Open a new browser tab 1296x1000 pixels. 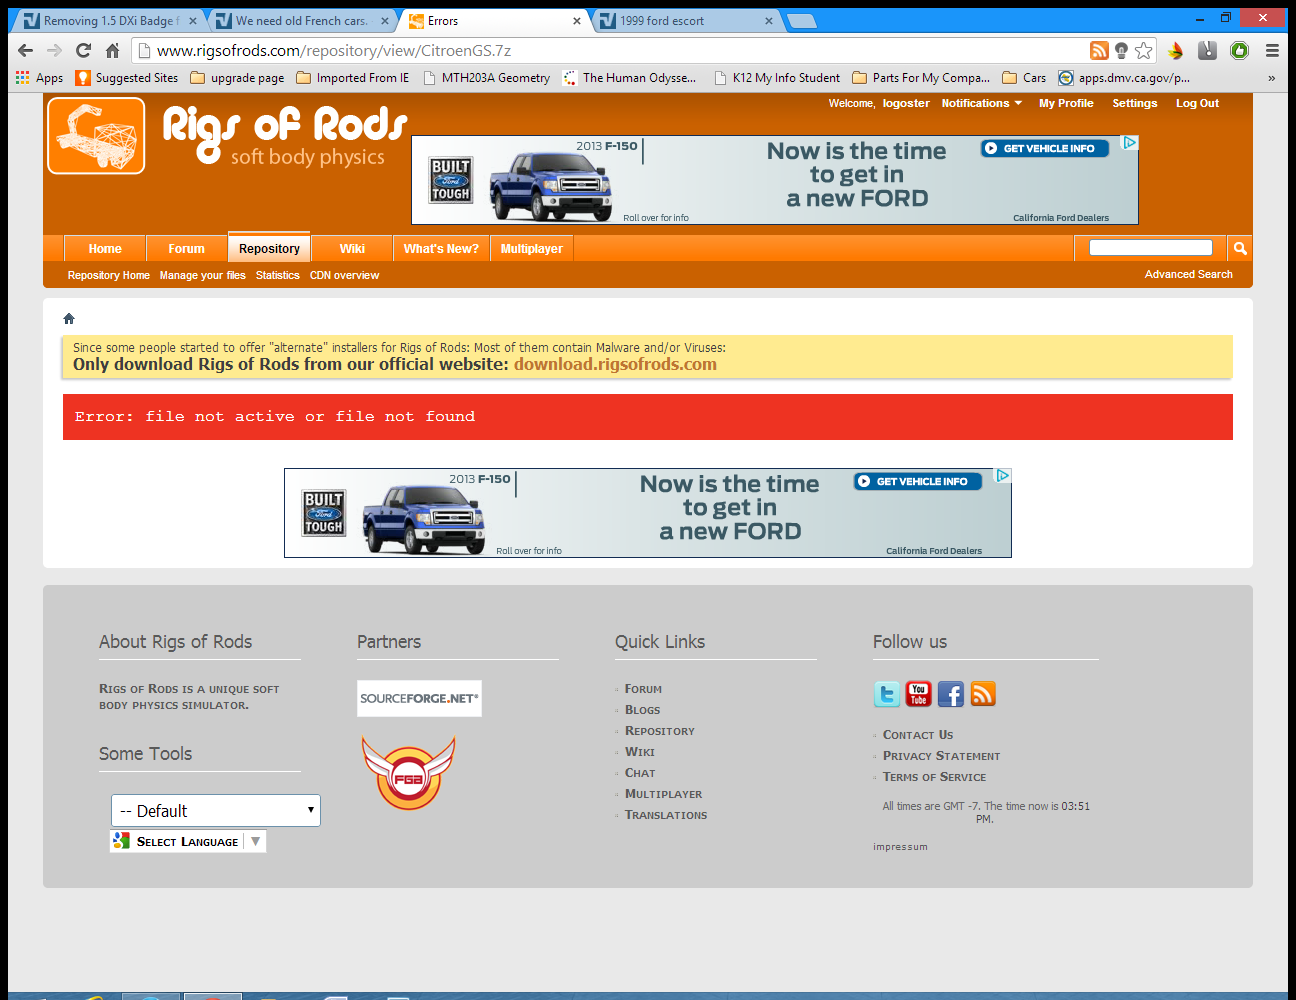click(802, 20)
